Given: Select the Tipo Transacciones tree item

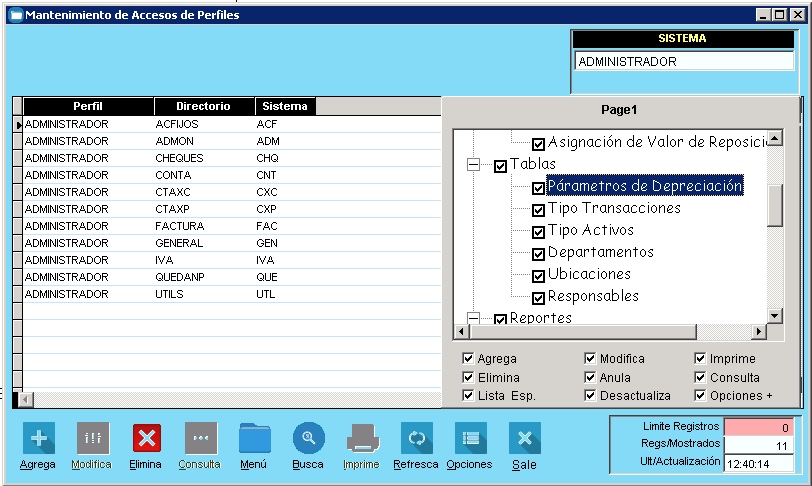Looking at the screenshot, I should [x=613, y=209].
